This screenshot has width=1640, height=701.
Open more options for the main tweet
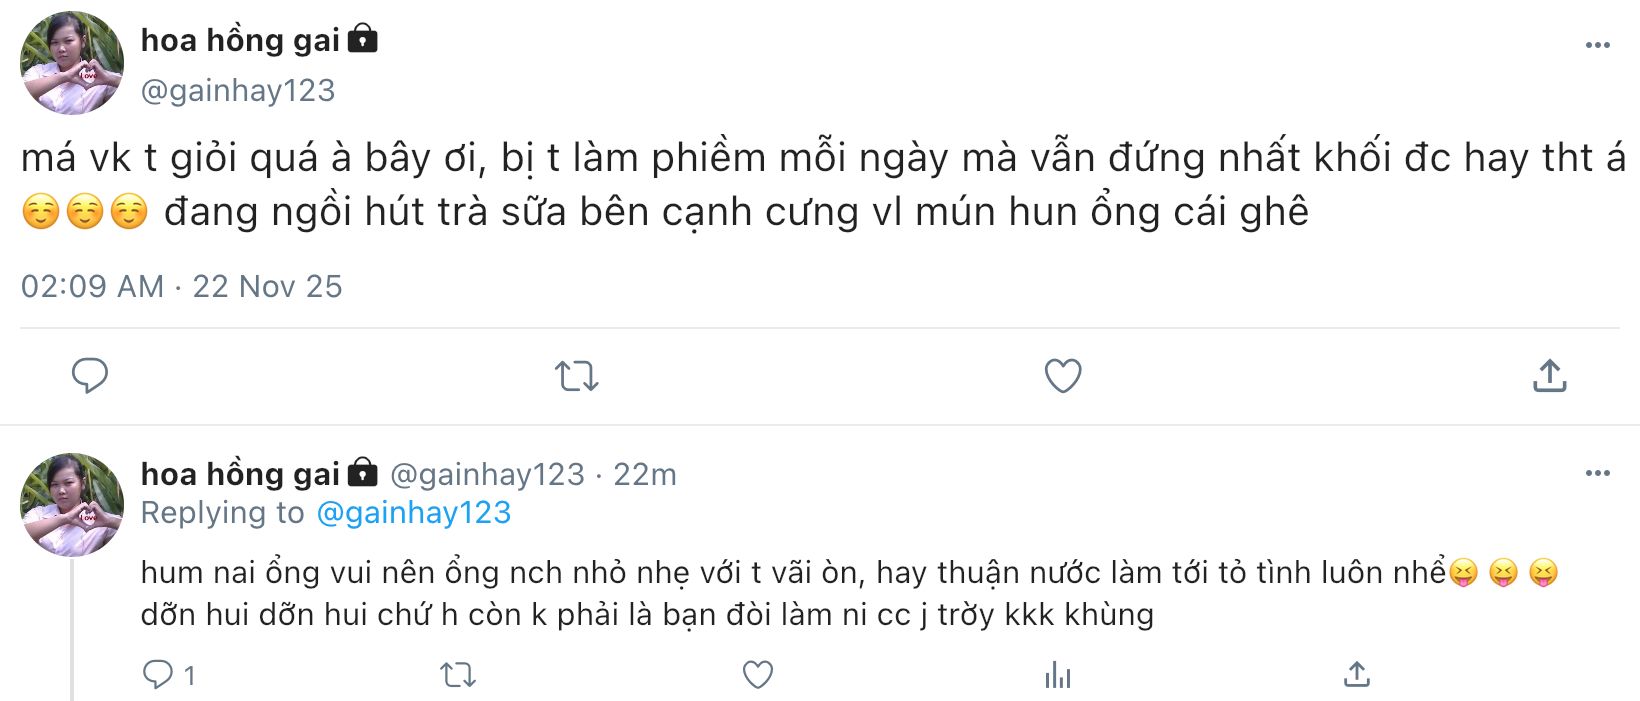pos(1597,45)
